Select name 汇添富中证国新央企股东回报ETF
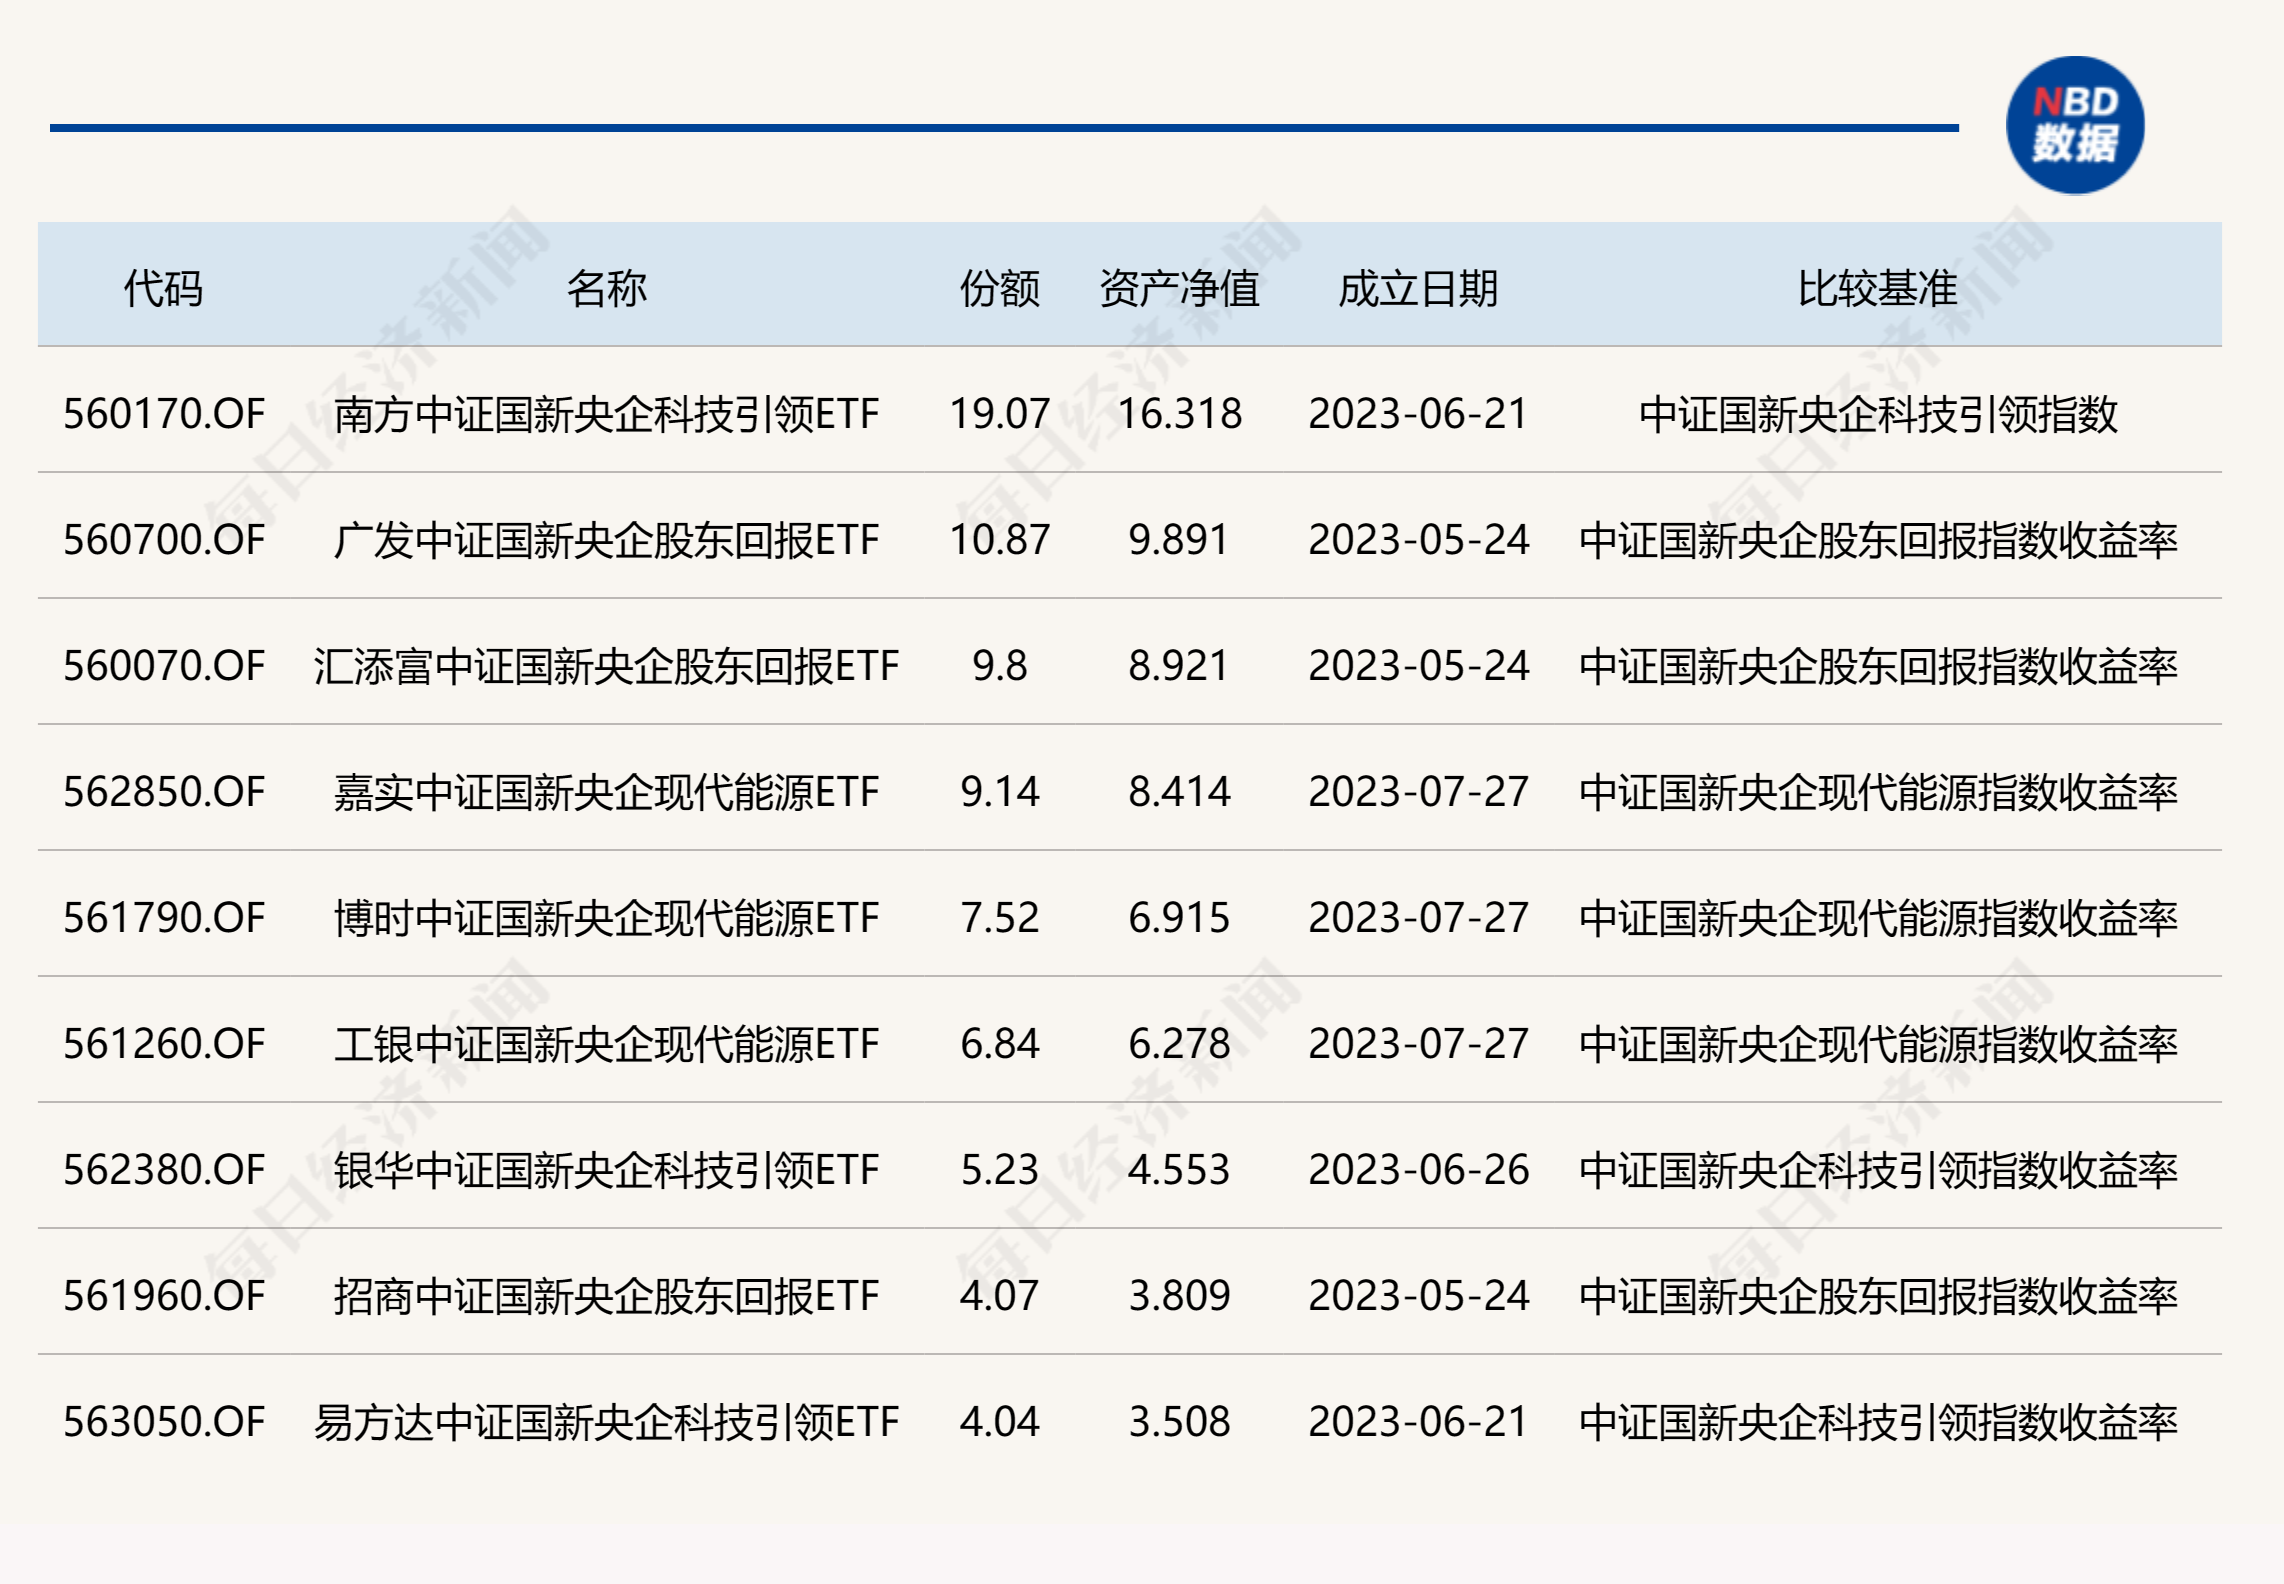 (x=606, y=666)
